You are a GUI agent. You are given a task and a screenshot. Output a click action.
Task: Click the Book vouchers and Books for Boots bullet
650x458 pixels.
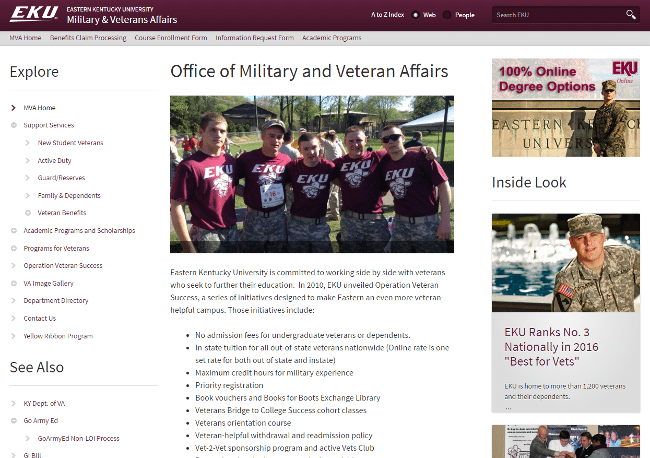pyautogui.click(x=288, y=398)
